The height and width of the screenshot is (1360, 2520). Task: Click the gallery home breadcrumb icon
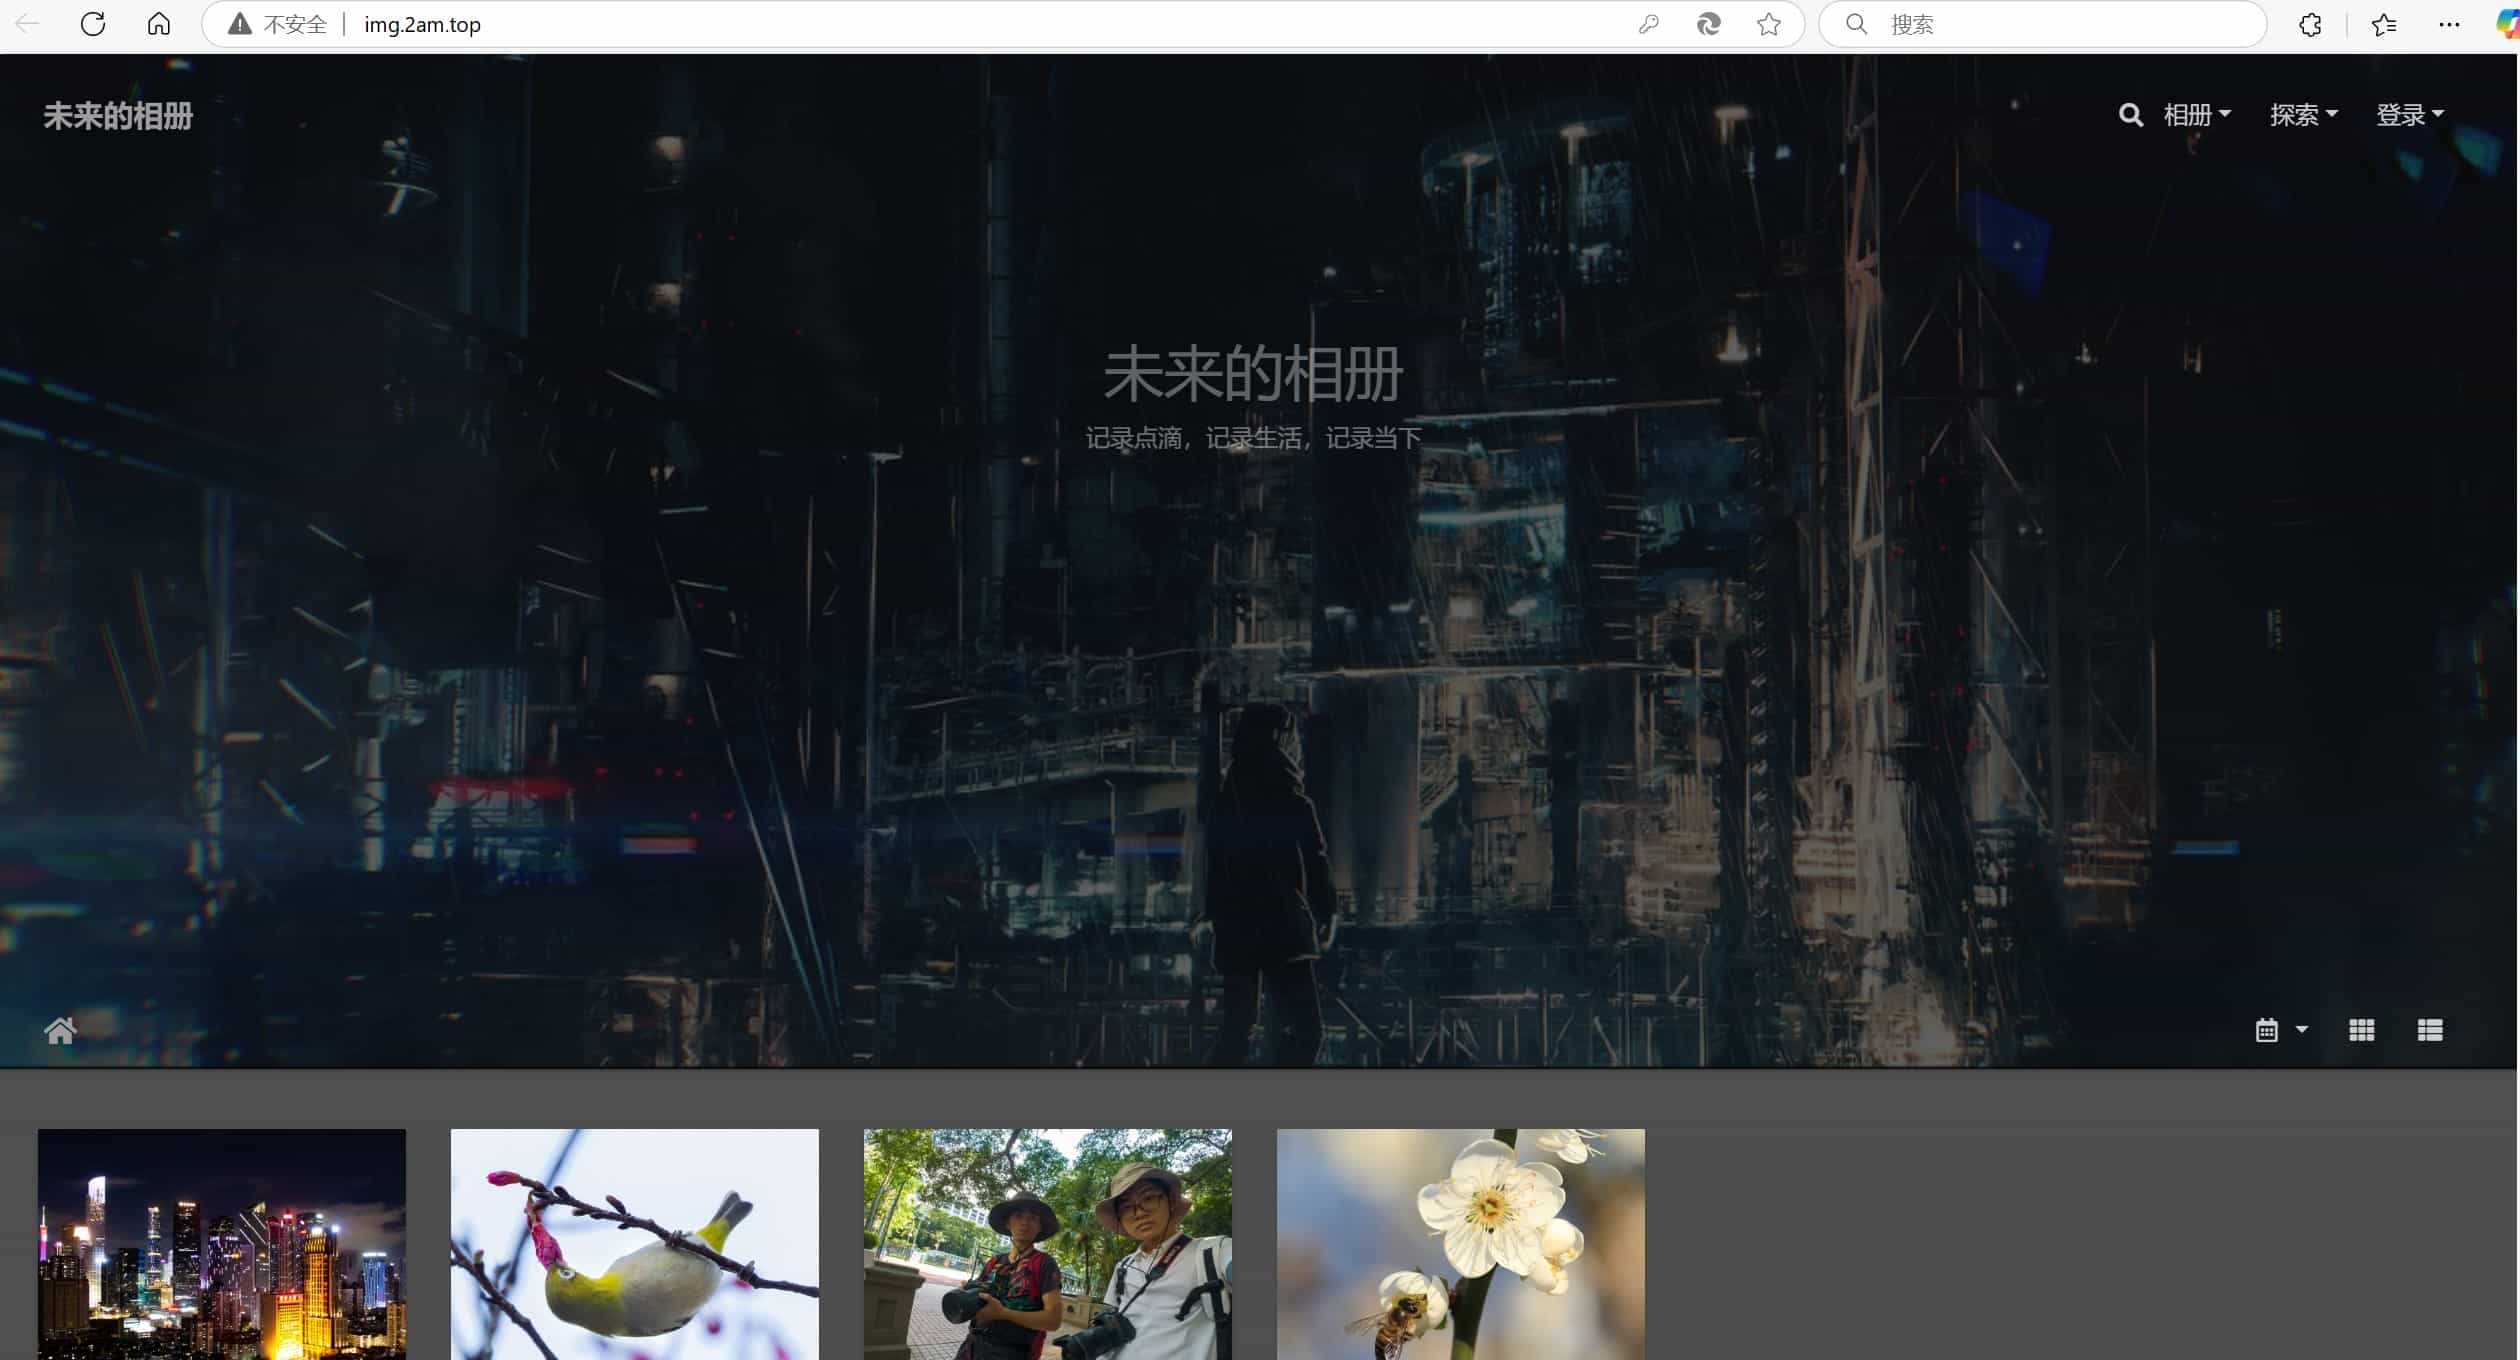(60, 1030)
